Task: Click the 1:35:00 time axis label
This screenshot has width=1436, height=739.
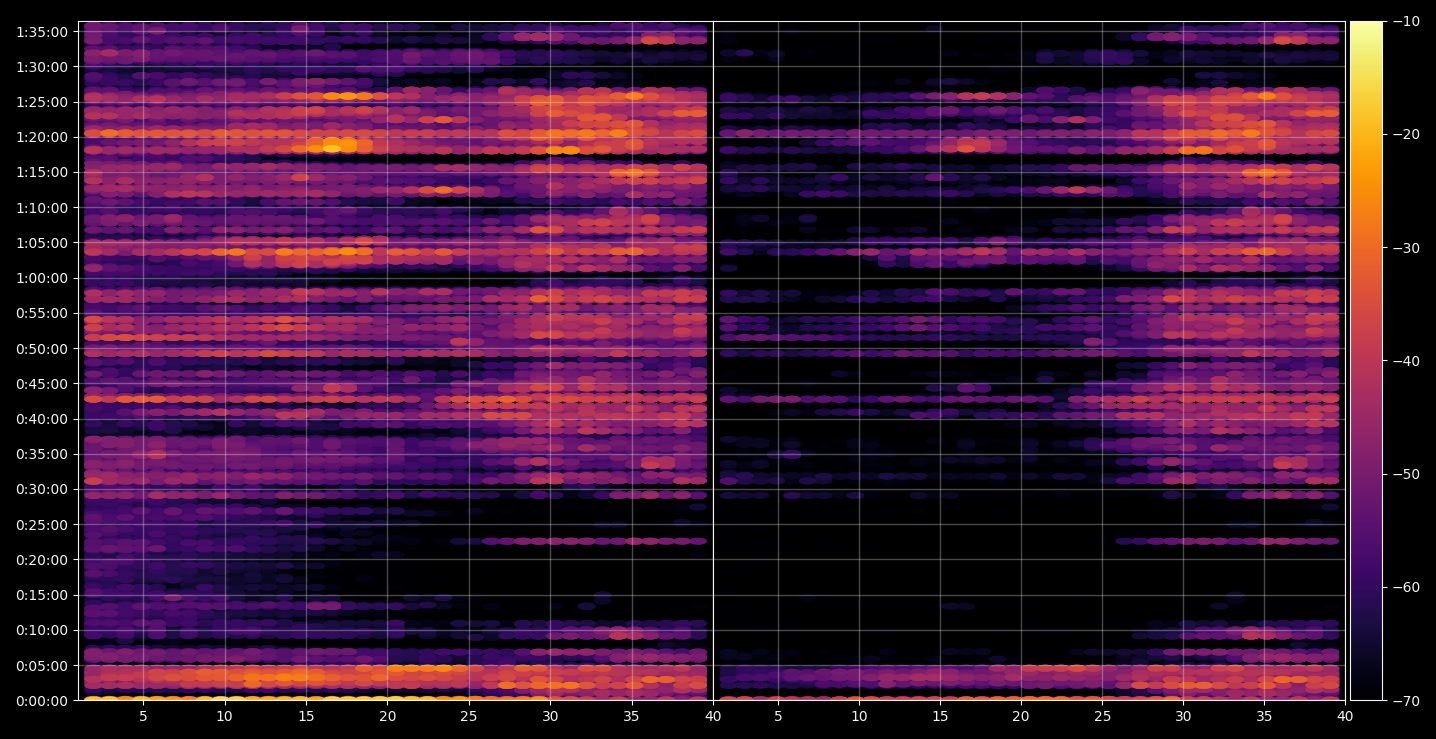Action: [41, 32]
